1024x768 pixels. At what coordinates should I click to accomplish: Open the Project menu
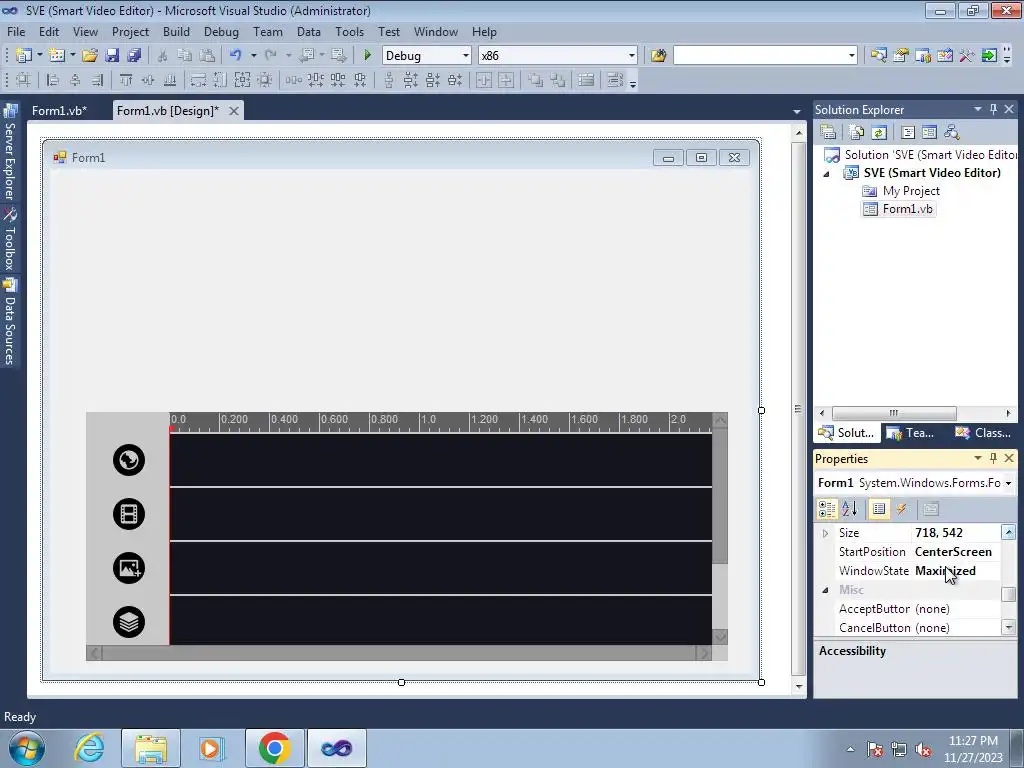point(130,31)
